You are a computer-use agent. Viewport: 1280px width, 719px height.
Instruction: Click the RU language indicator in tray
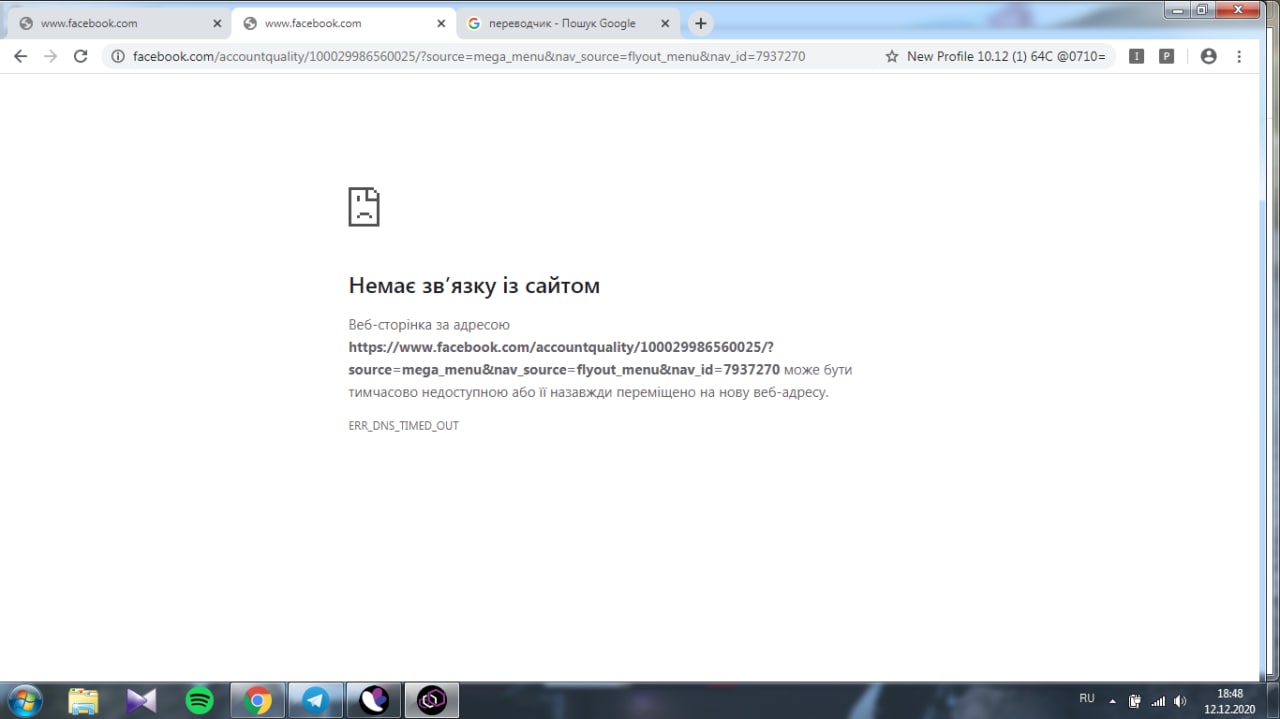pyautogui.click(x=1087, y=699)
